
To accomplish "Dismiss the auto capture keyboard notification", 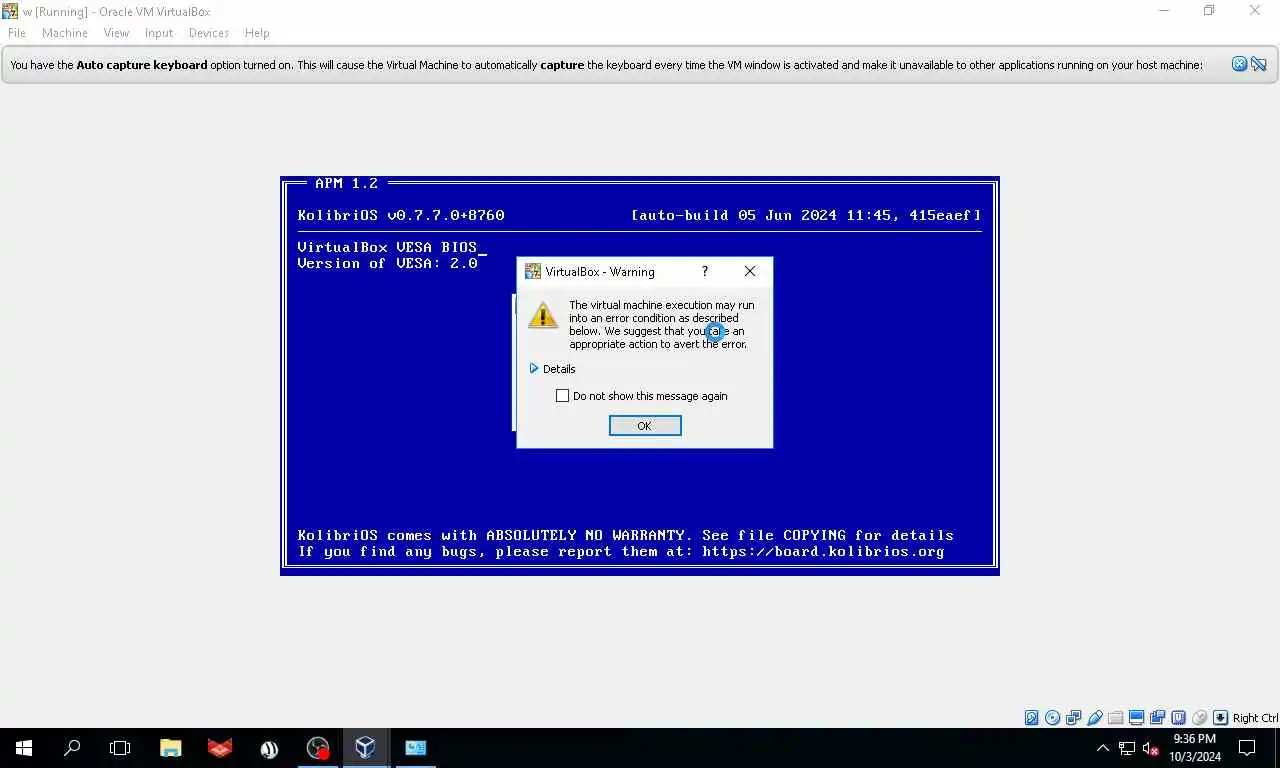I will pyautogui.click(x=1239, y=64).
